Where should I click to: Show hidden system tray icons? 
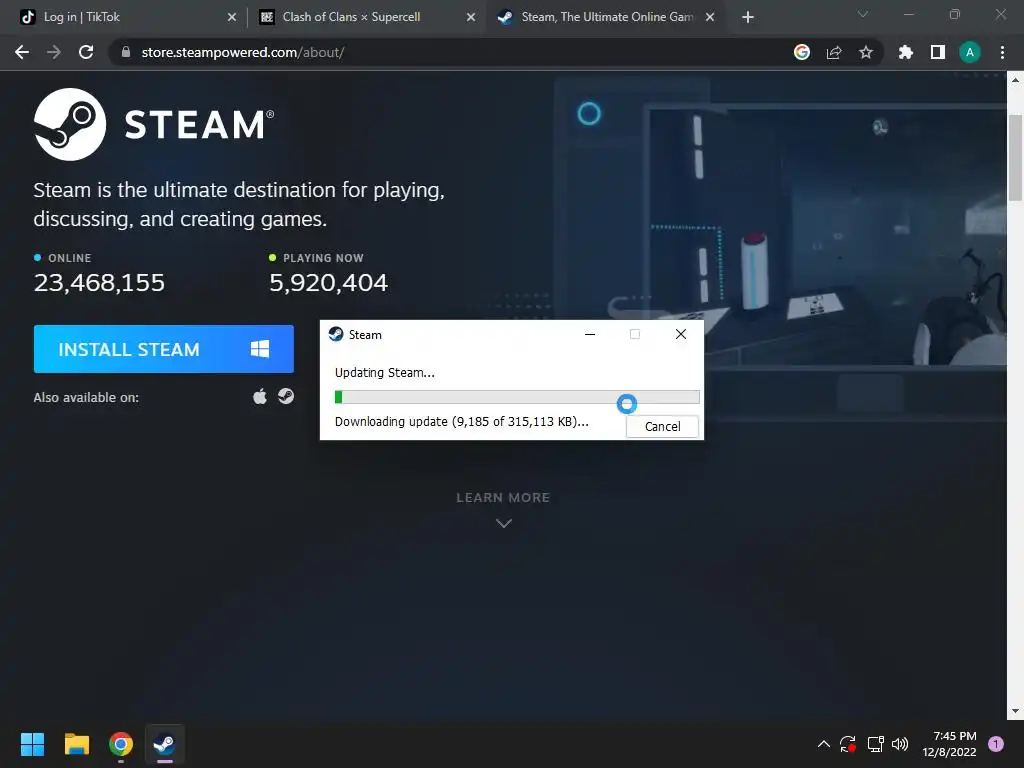tap(824, 744)
